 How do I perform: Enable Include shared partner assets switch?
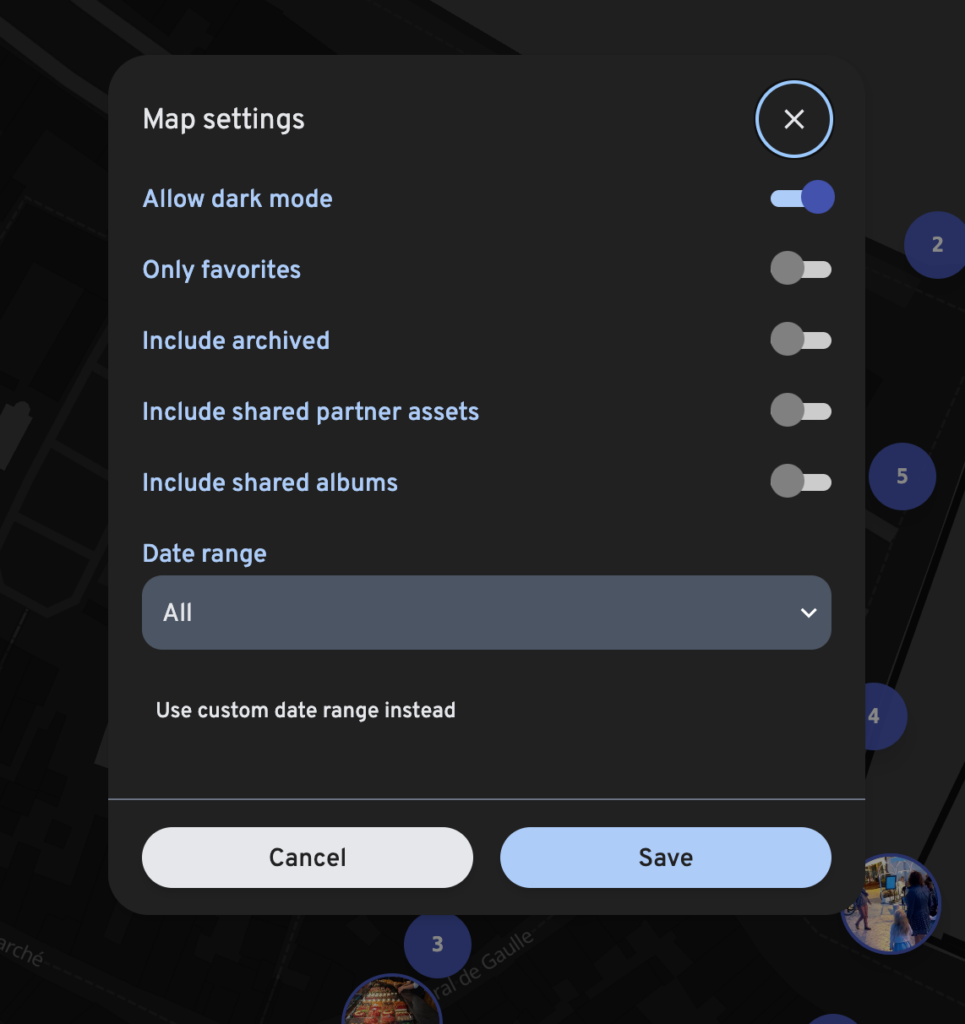800,411
